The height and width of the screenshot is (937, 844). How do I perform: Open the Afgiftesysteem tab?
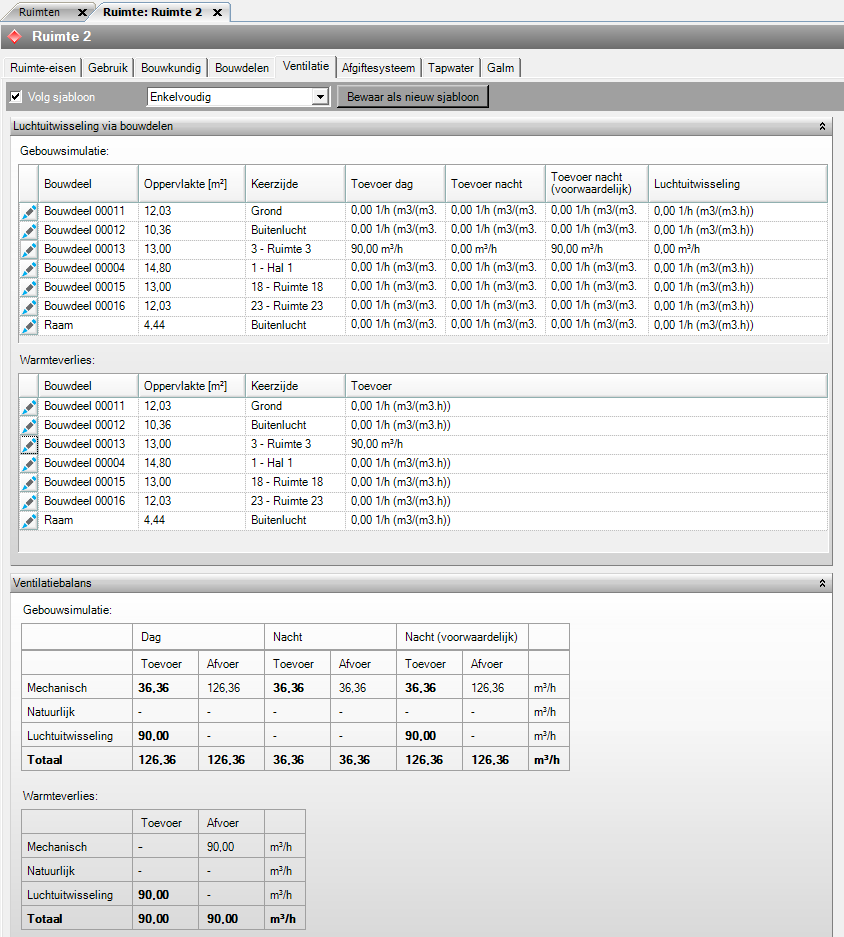(x=378, y=68)
